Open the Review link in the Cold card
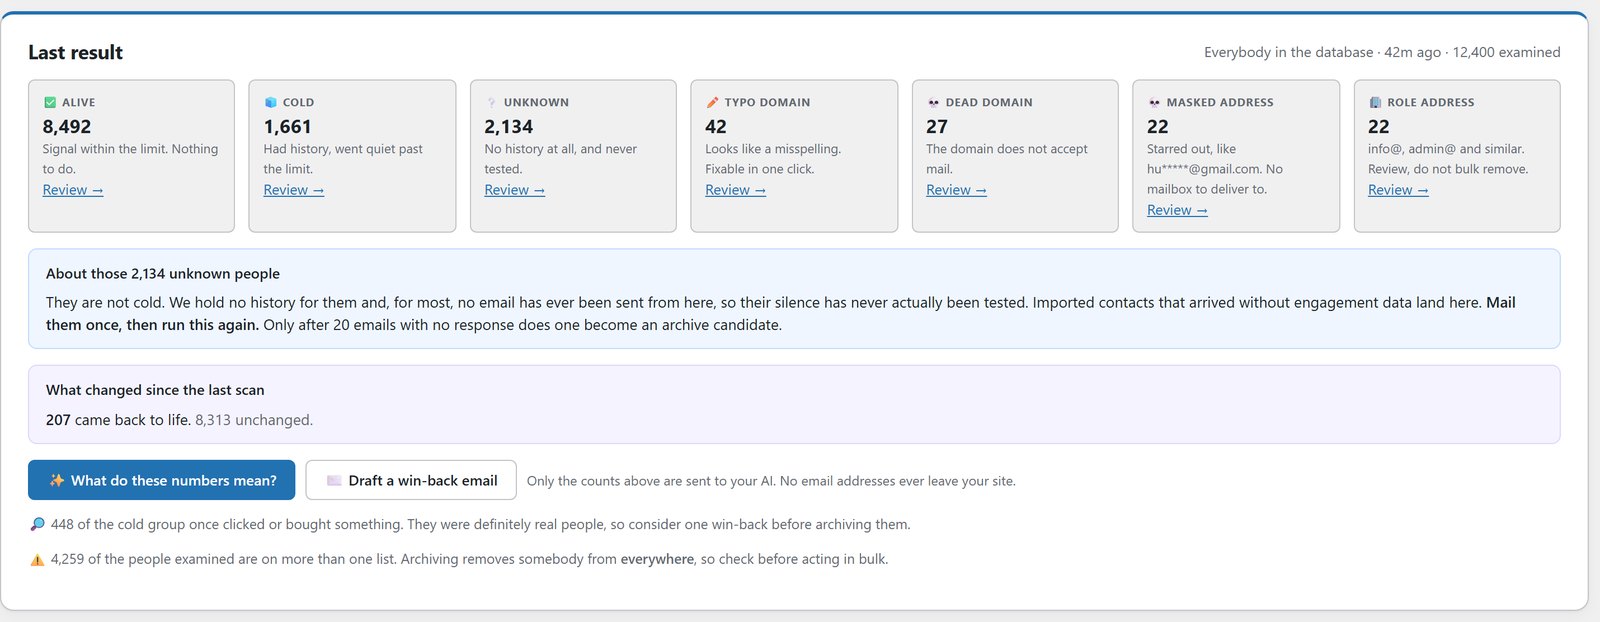The width and height of the screenshot is (1600, 622). click(x=294, y=190)
